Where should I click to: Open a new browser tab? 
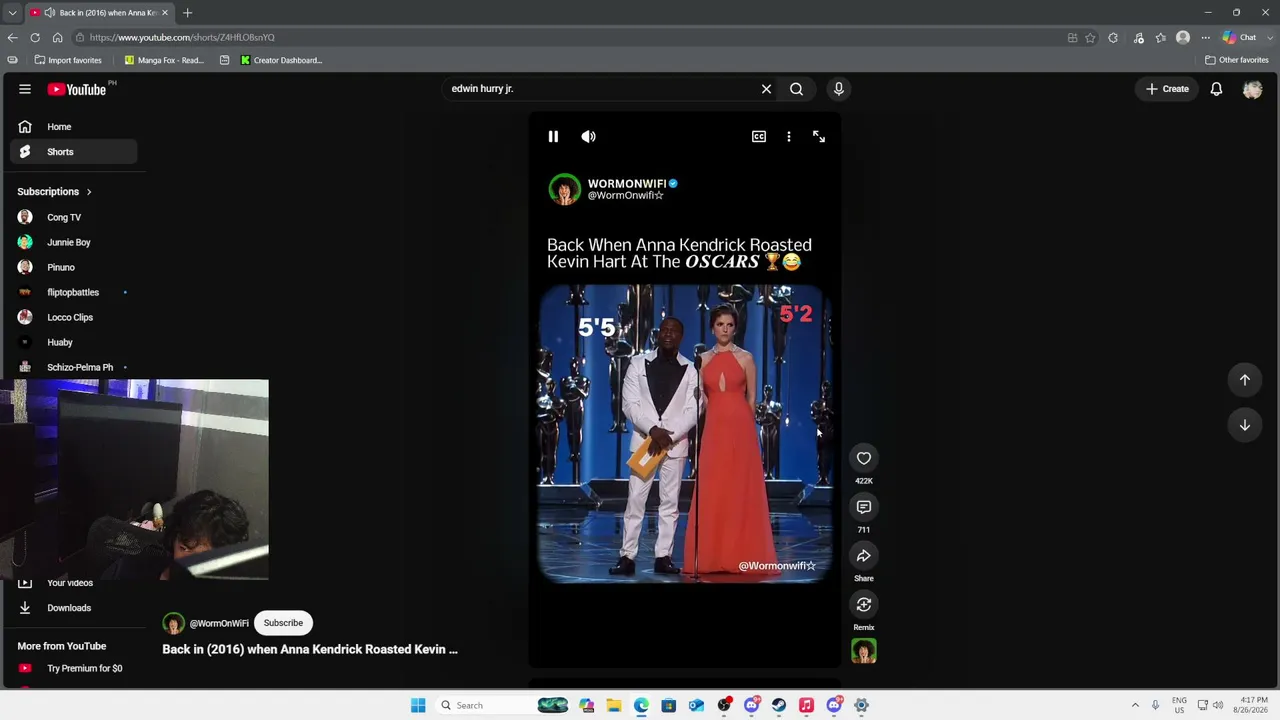[187, 13]
